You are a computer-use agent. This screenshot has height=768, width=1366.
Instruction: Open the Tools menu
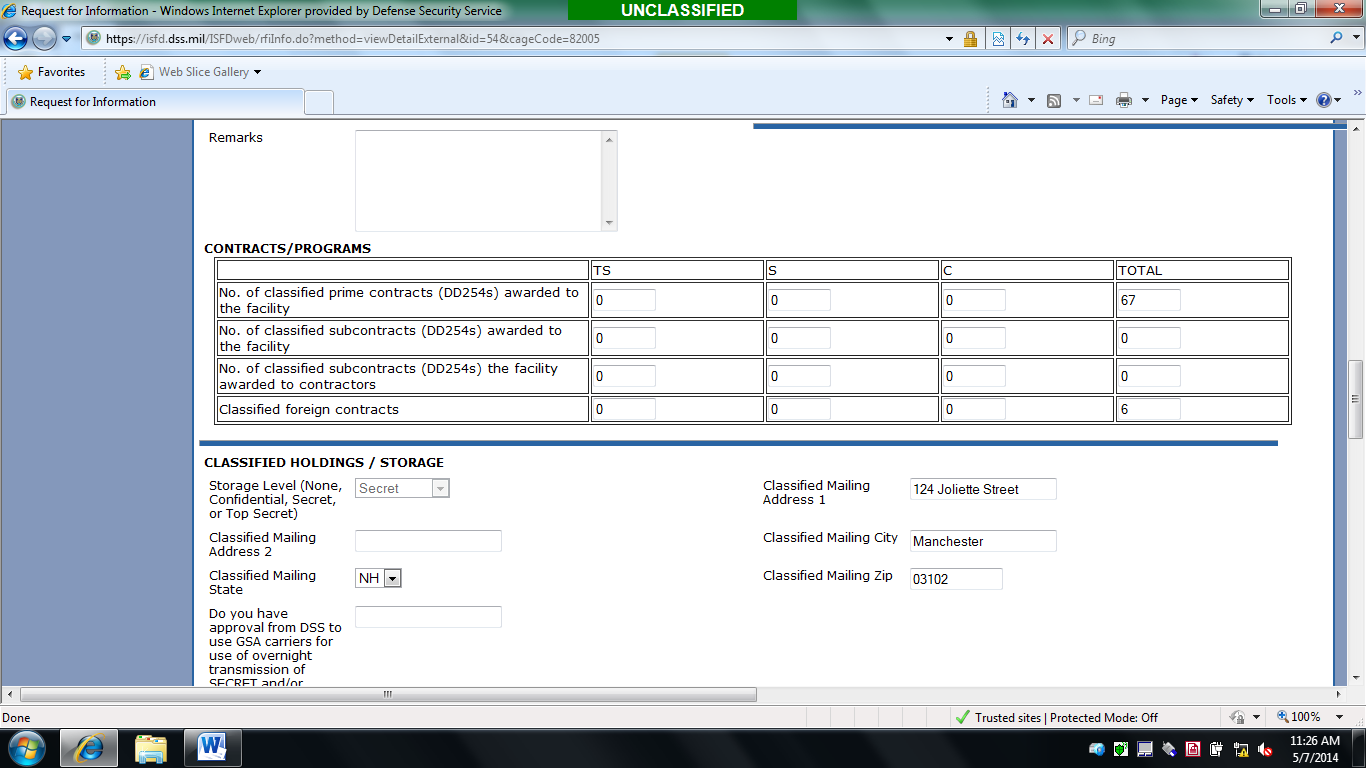click(x=1287, y=100)
